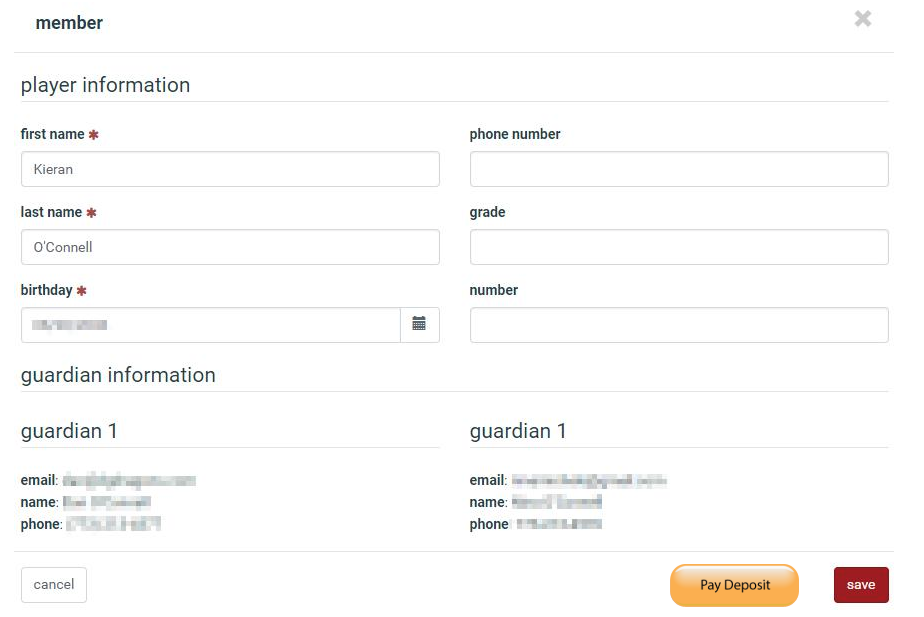Click the right guardian's name value
The image size is (924, 617).
click(x=556, y=502)
